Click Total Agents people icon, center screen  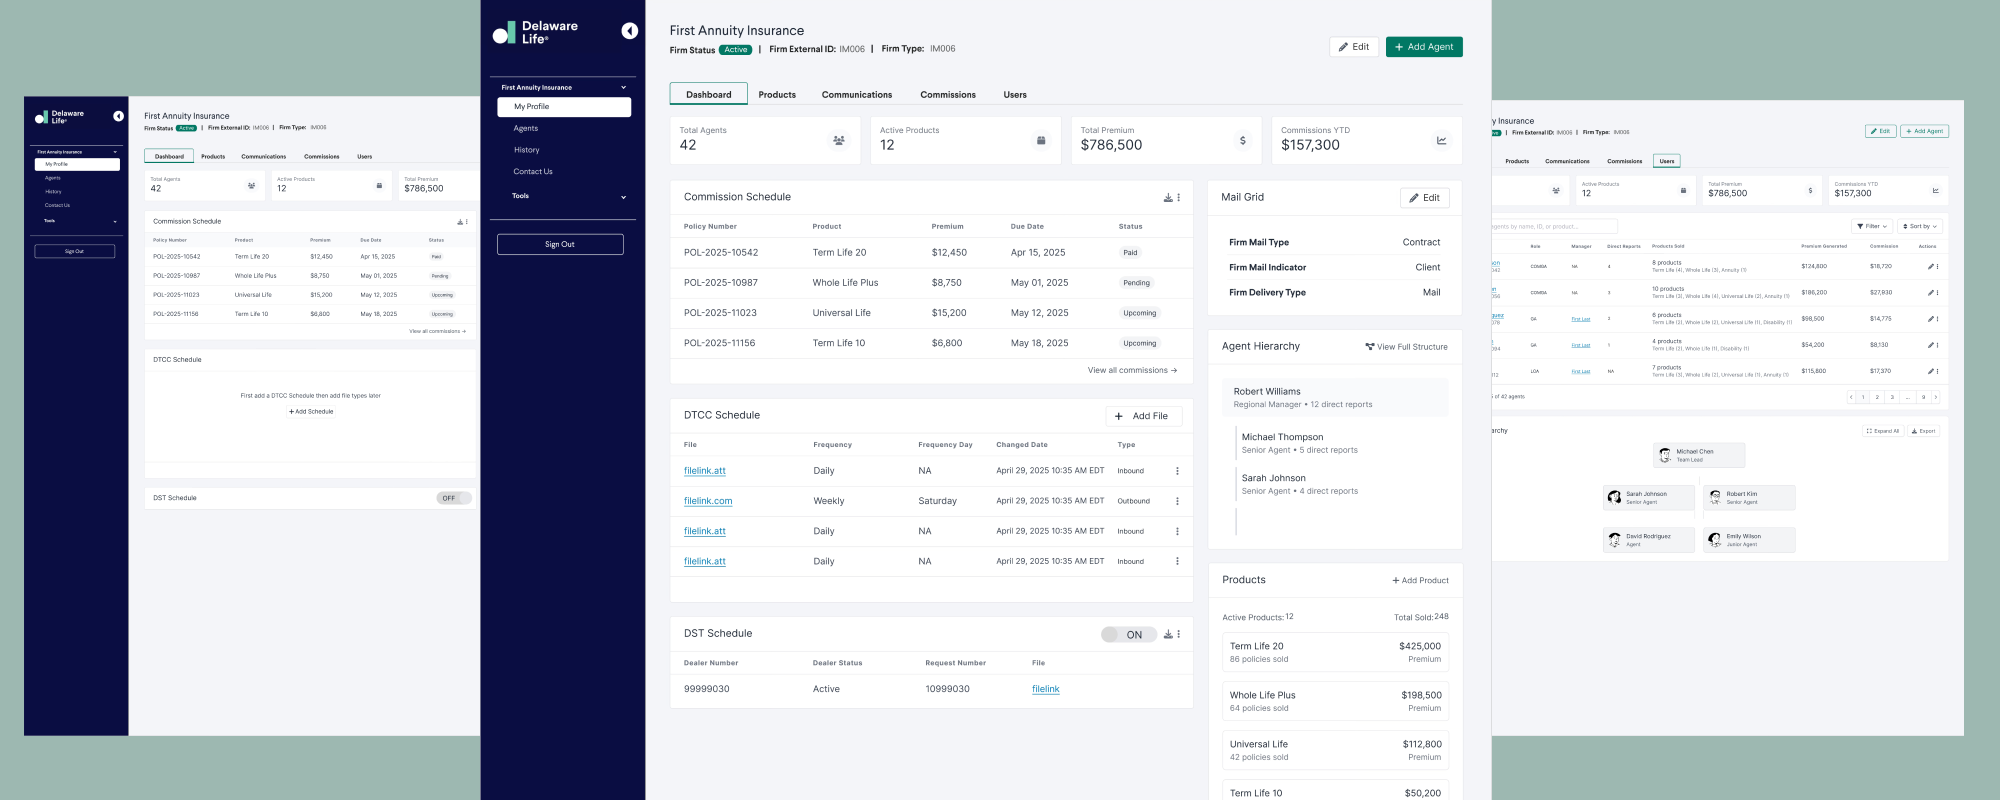click(x=839, y=141)
